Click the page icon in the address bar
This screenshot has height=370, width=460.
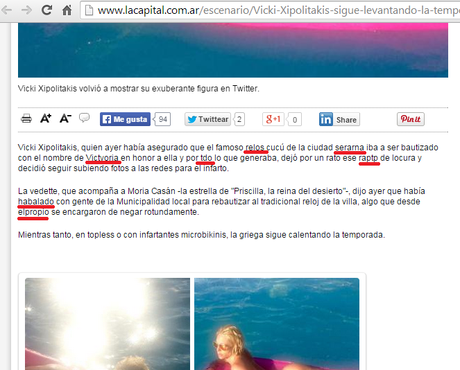[89, 11]
